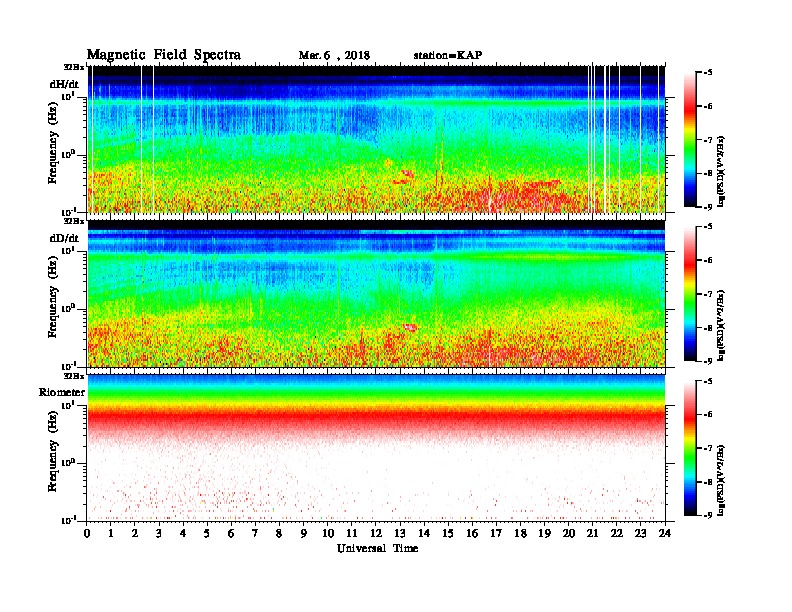This screenshot has width=792, height=612.
Task: Click the "-7" value on the Riometer color bar
Action: 708,448
